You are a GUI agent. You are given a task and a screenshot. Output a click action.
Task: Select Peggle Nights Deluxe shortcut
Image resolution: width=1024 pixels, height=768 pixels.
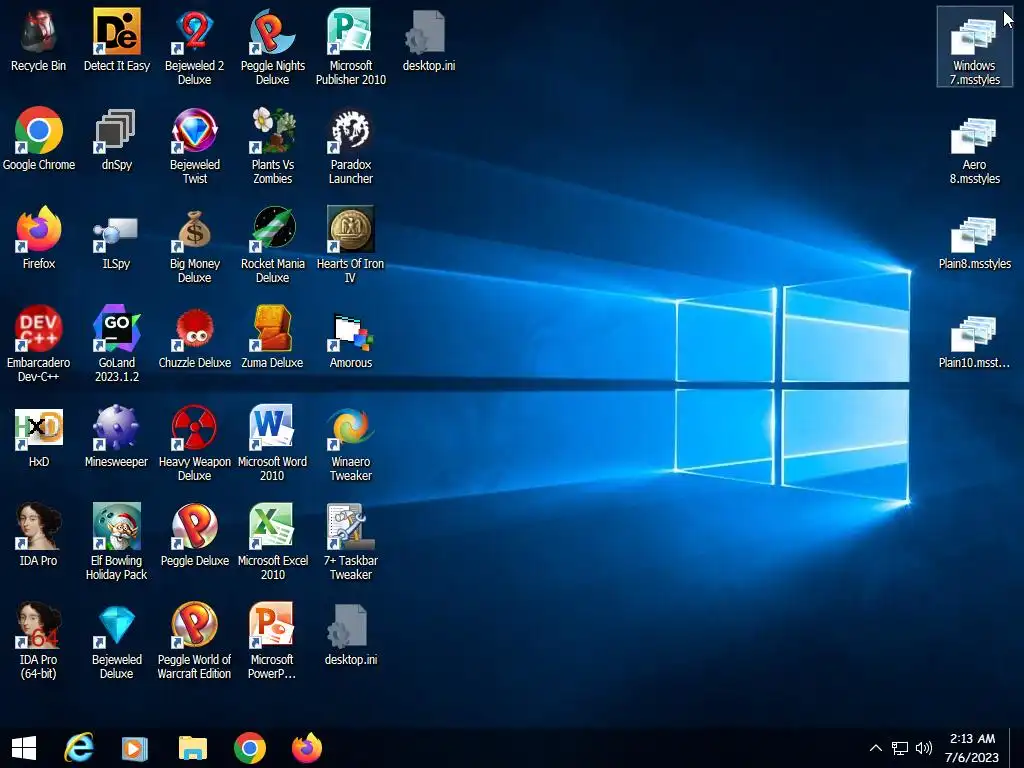272,47
